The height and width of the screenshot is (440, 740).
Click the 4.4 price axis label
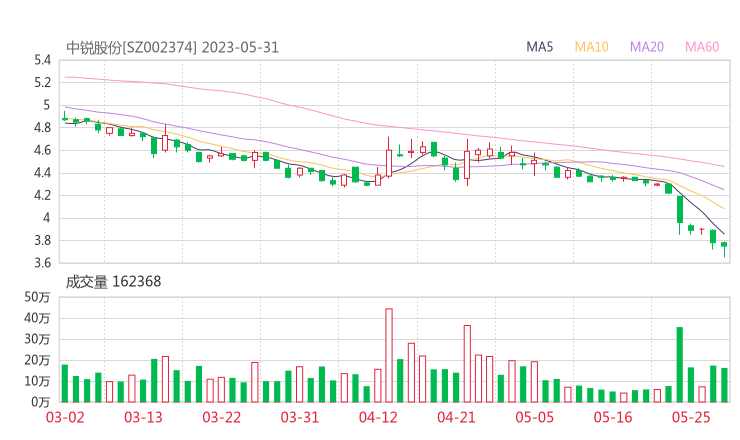pyautogui.click(x=42, y=173)
